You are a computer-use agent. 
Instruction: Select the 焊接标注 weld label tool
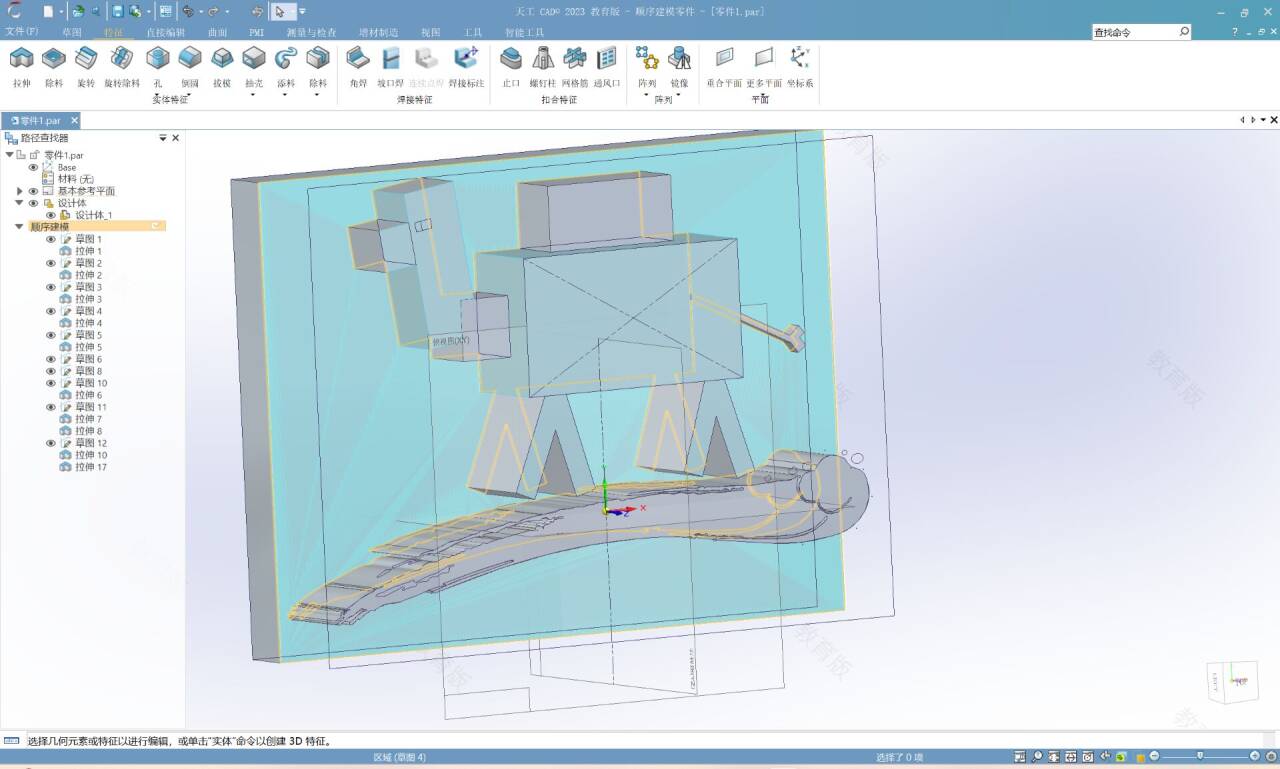[x=466, y=67]
